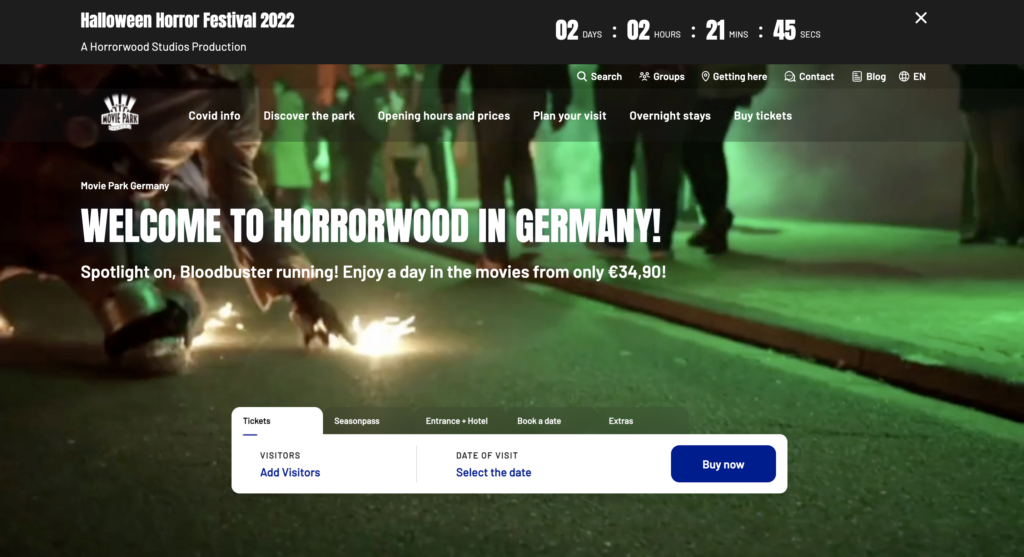Viewport: 1024px width, 557px height.
Task: Open Opening hours and prices menu
Action: [443, 116]
